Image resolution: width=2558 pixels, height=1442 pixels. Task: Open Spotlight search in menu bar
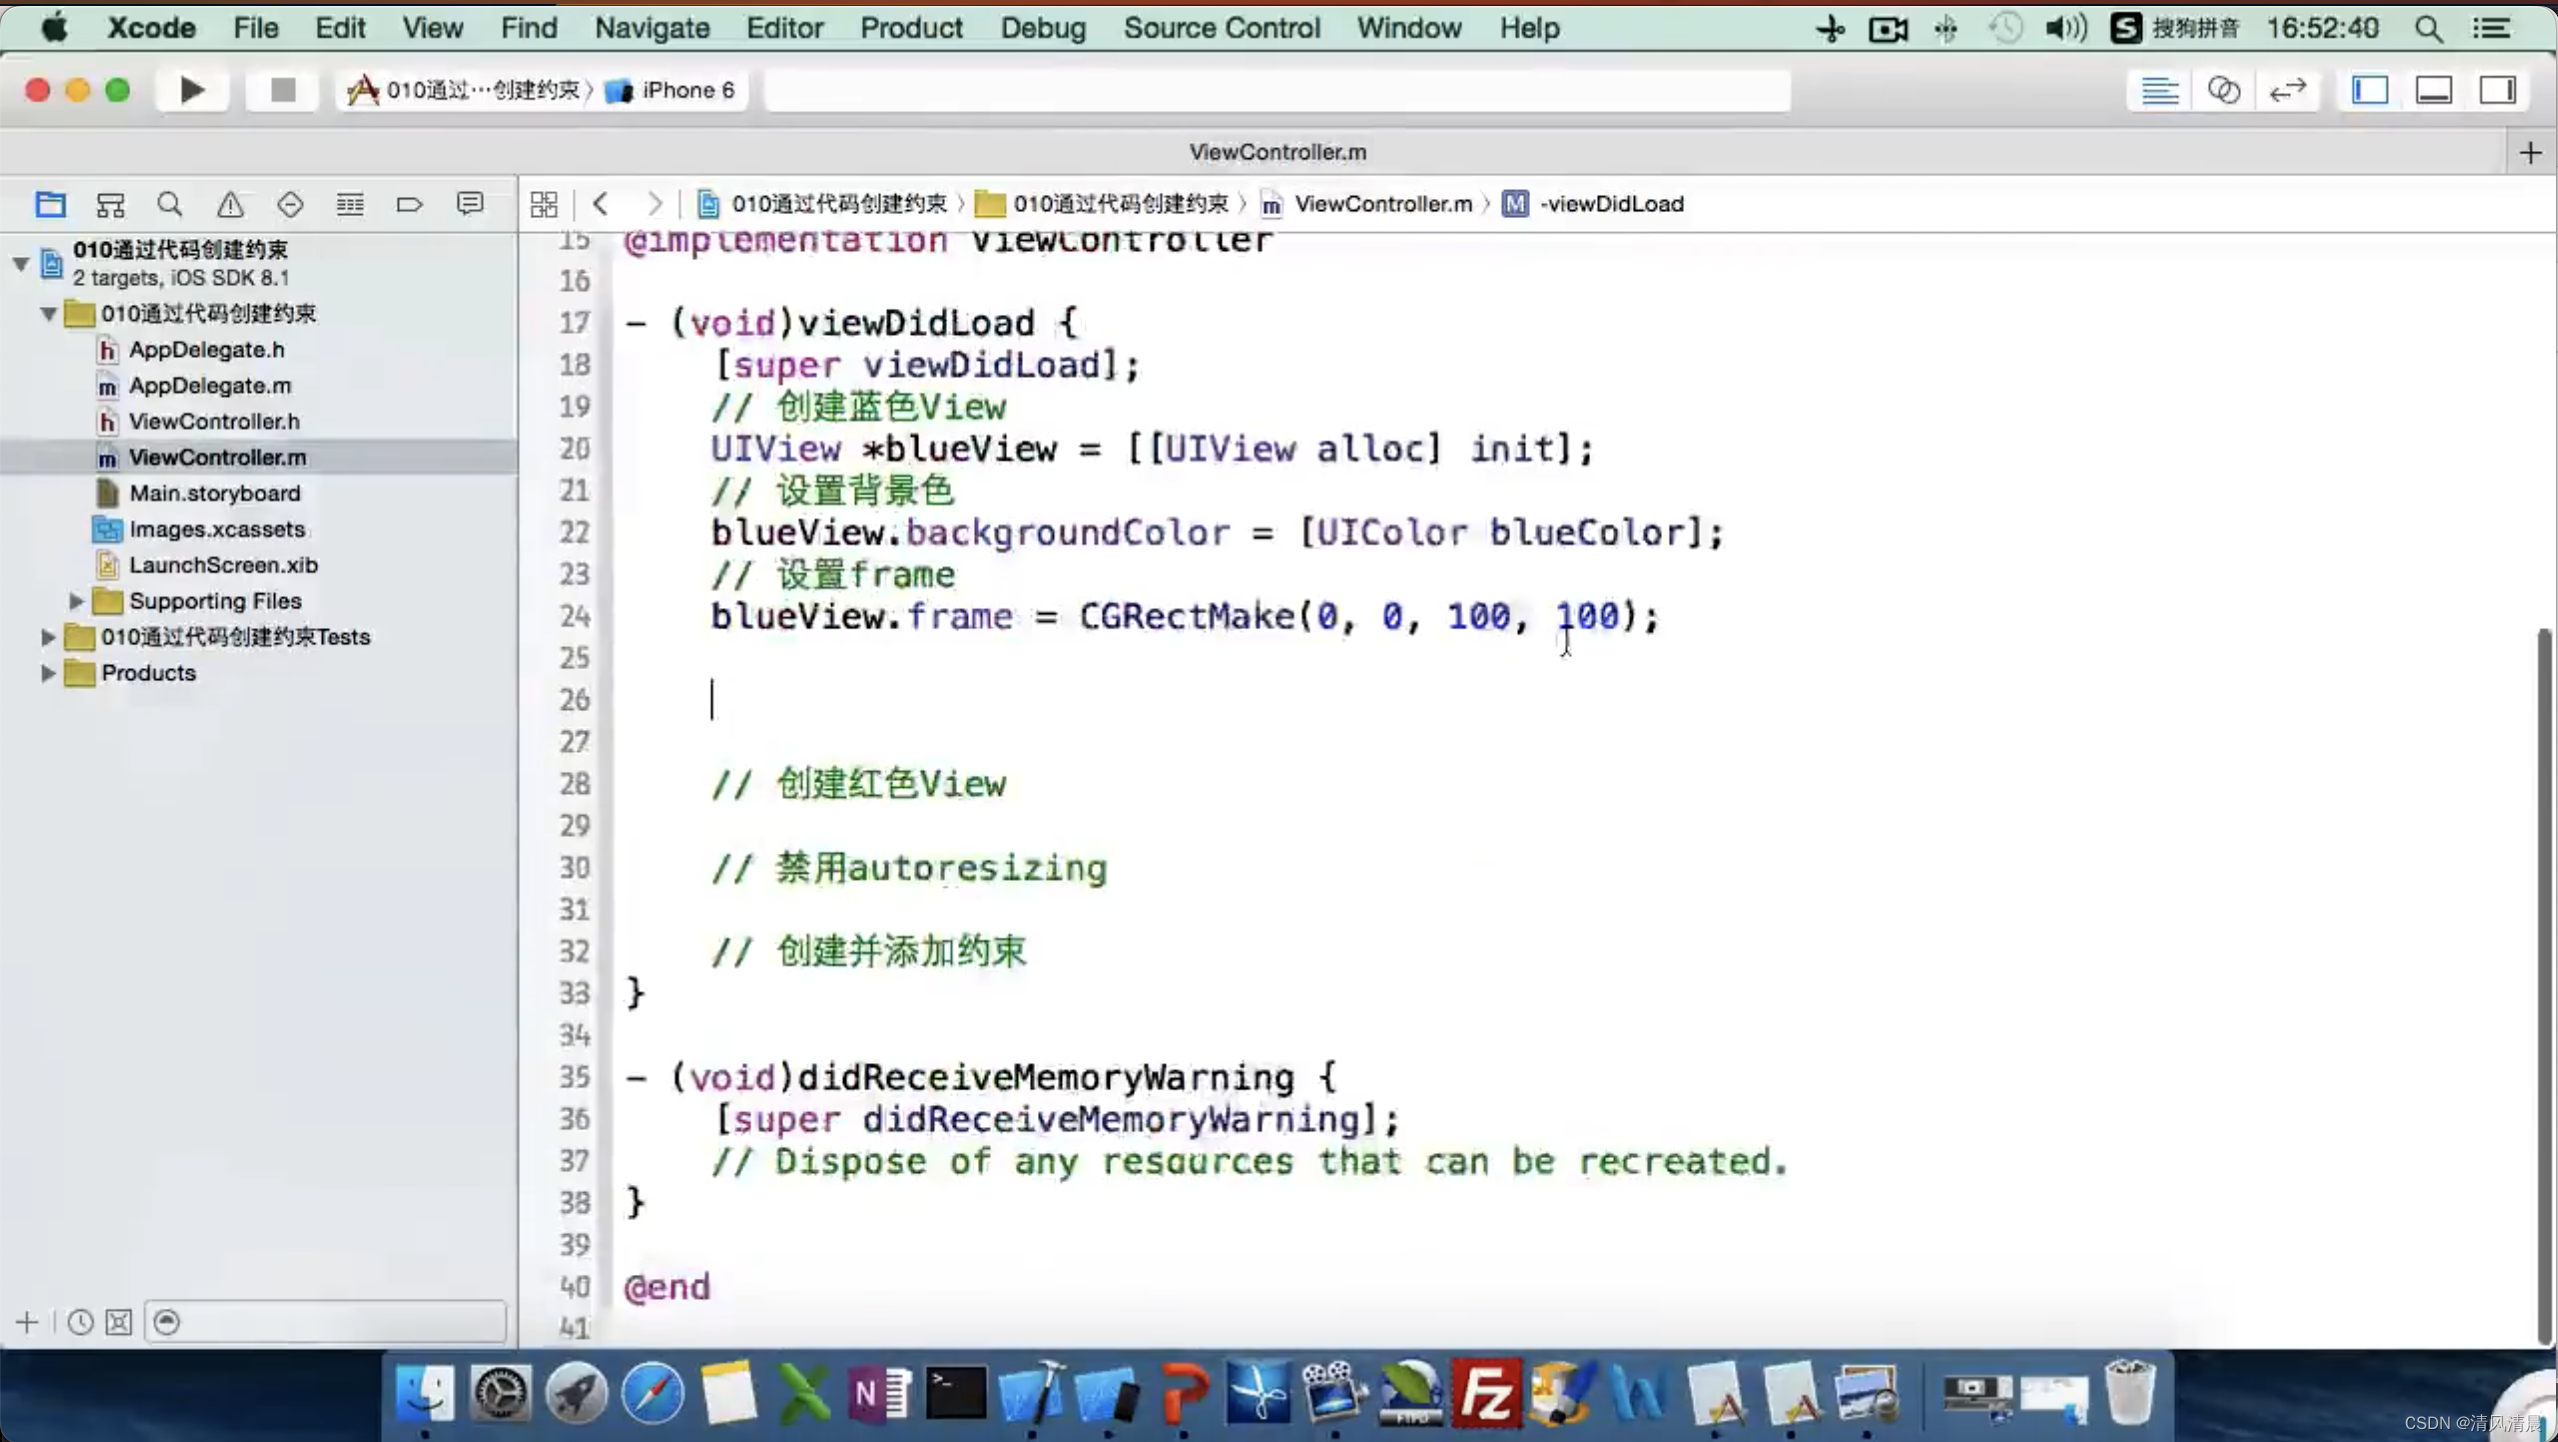pos(2428,29)
